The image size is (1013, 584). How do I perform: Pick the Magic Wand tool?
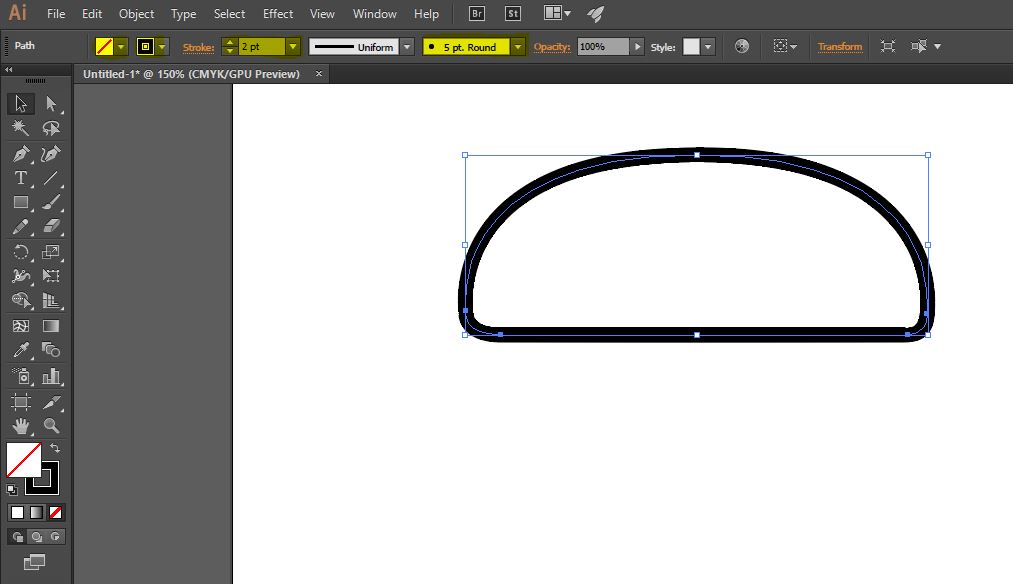pos(20,129)
